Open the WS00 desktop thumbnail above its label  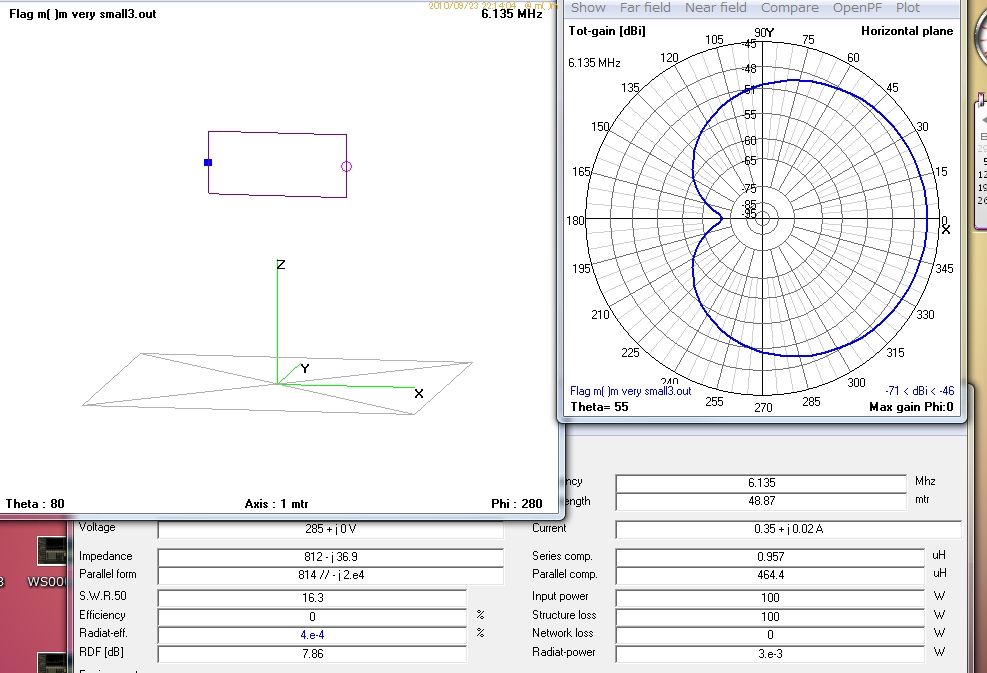(52, 551)
